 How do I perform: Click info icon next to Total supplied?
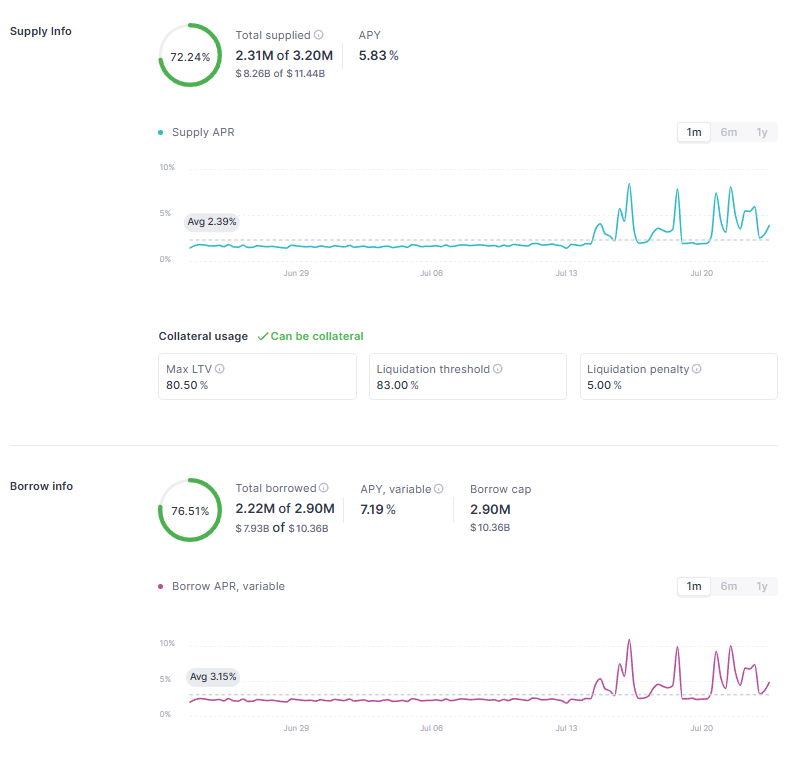pos(319,35)
